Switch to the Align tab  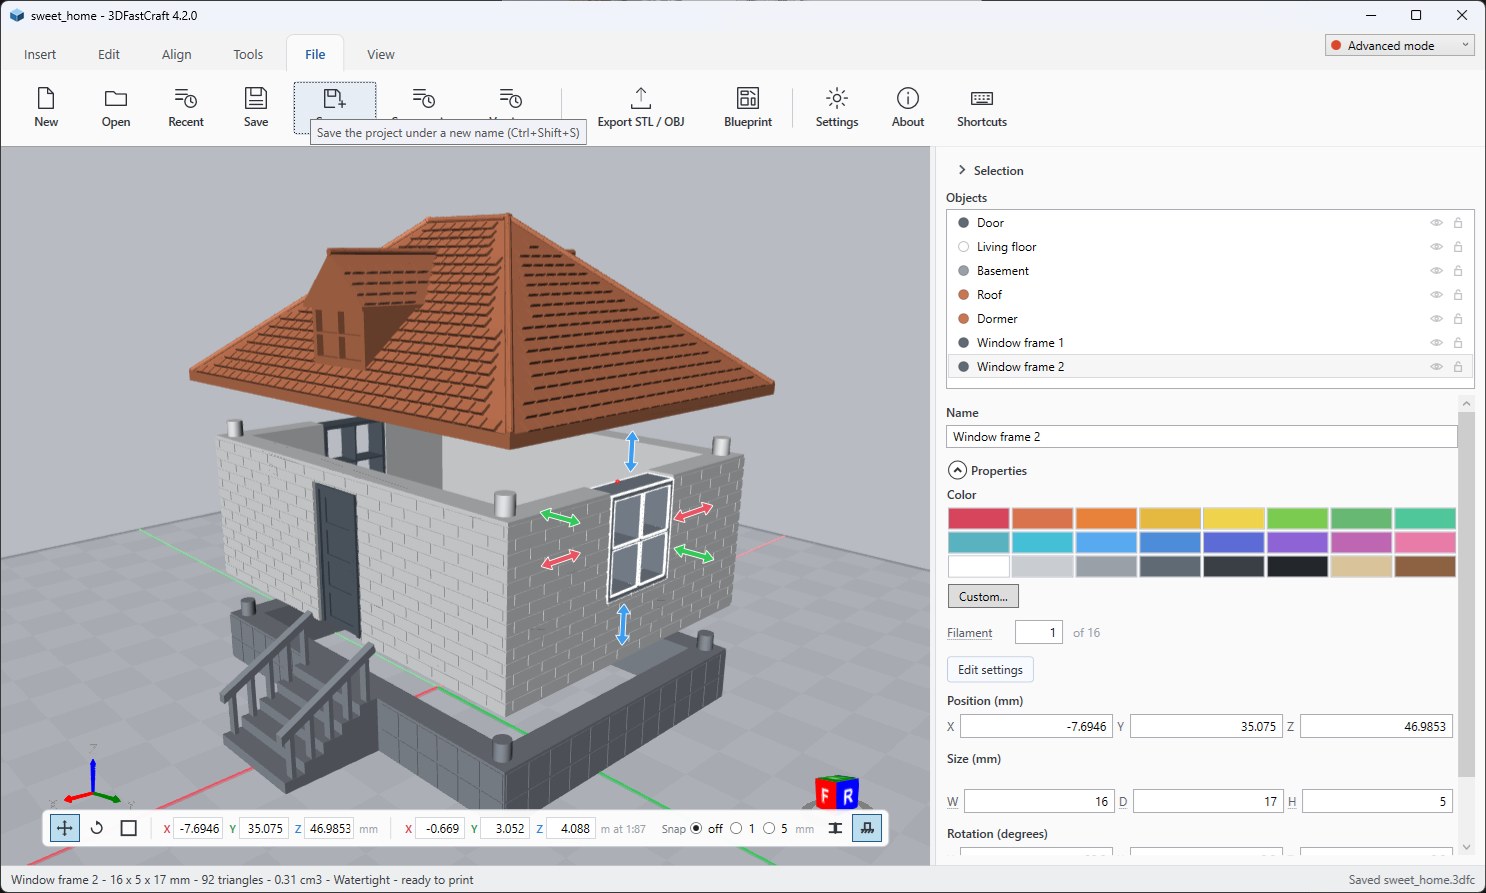pos(177,54)
